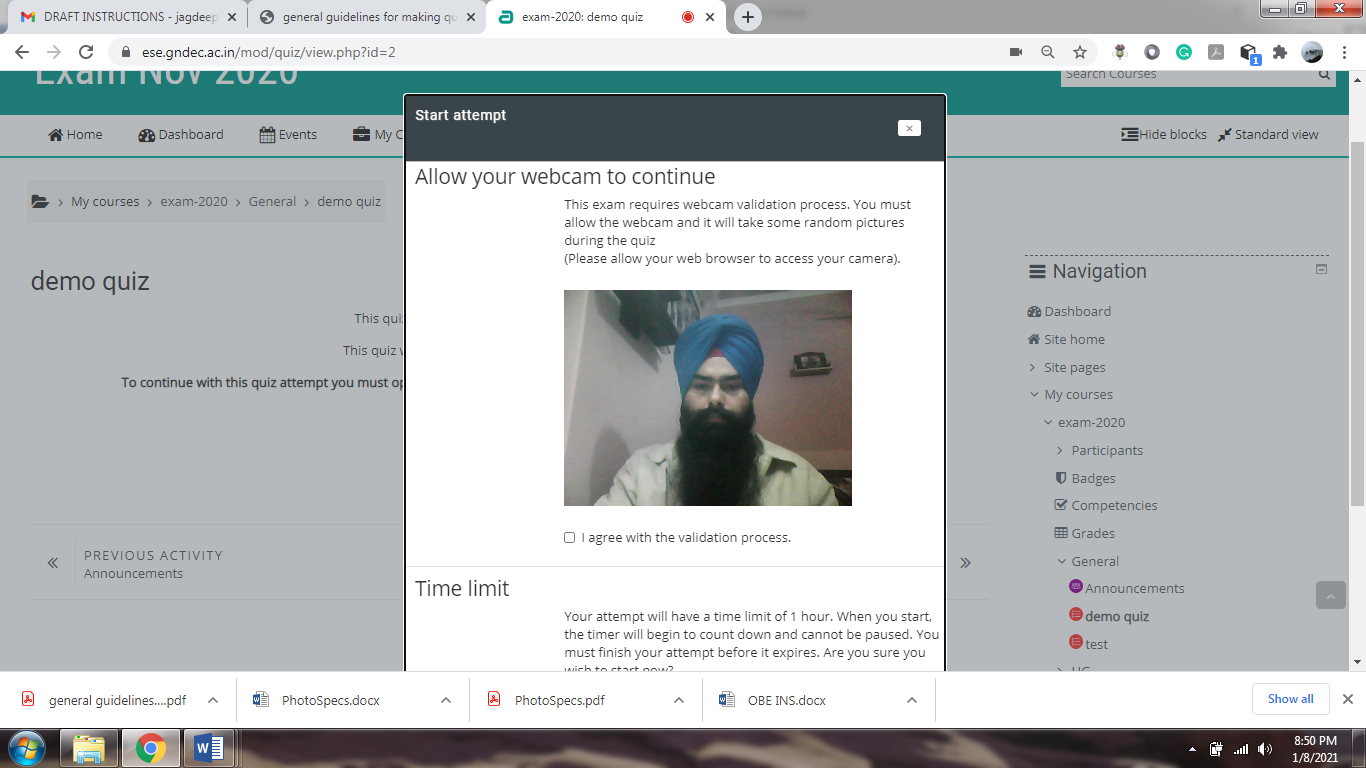Open a new browser tab
1366x768 pixels.
click(x=747, y=17)
